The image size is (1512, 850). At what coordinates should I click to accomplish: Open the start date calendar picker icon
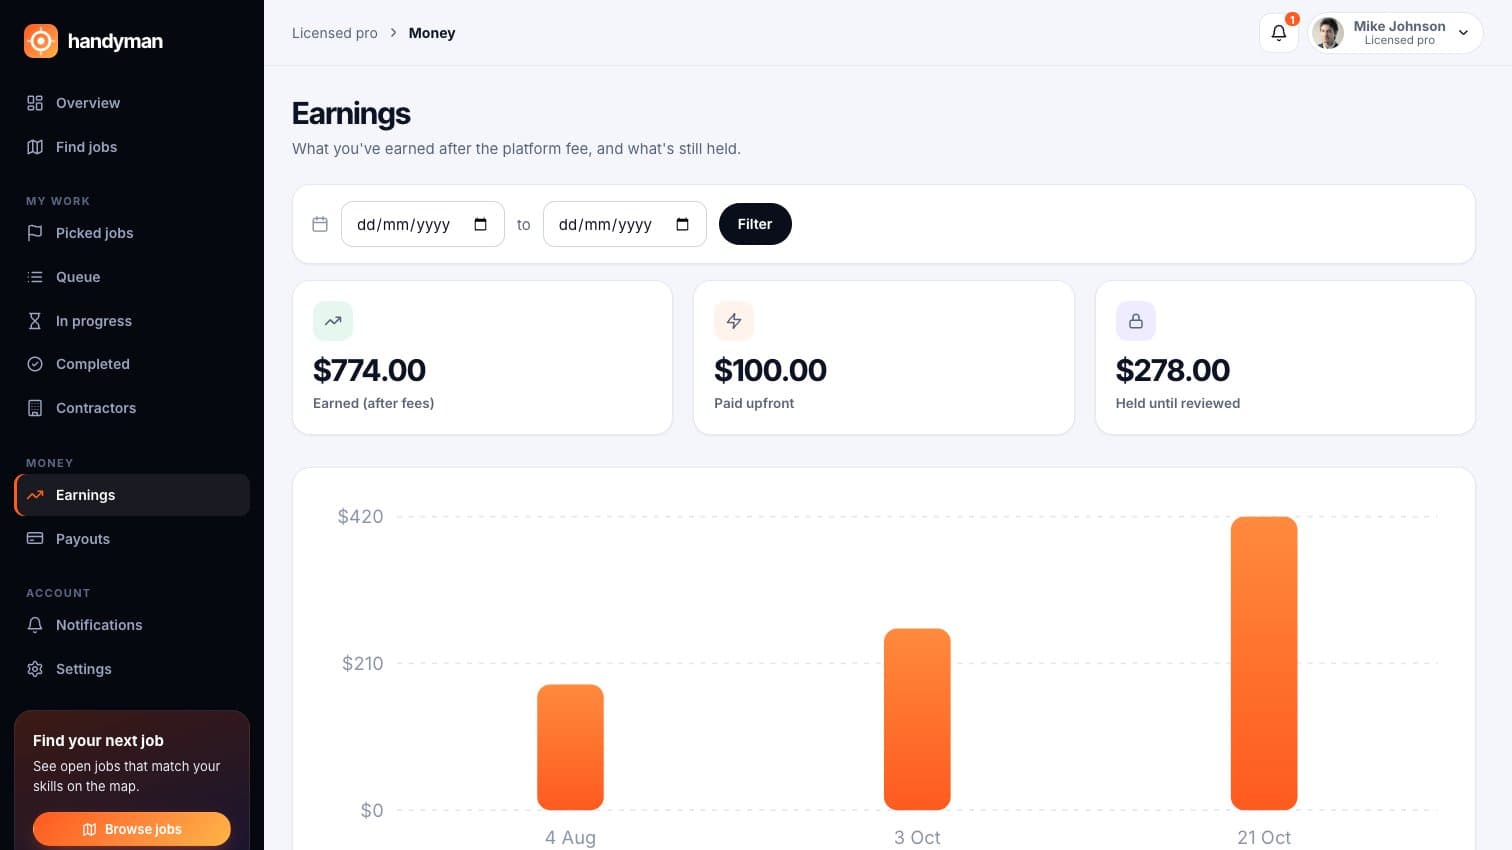pyautogui.click(x=481, y=224)
